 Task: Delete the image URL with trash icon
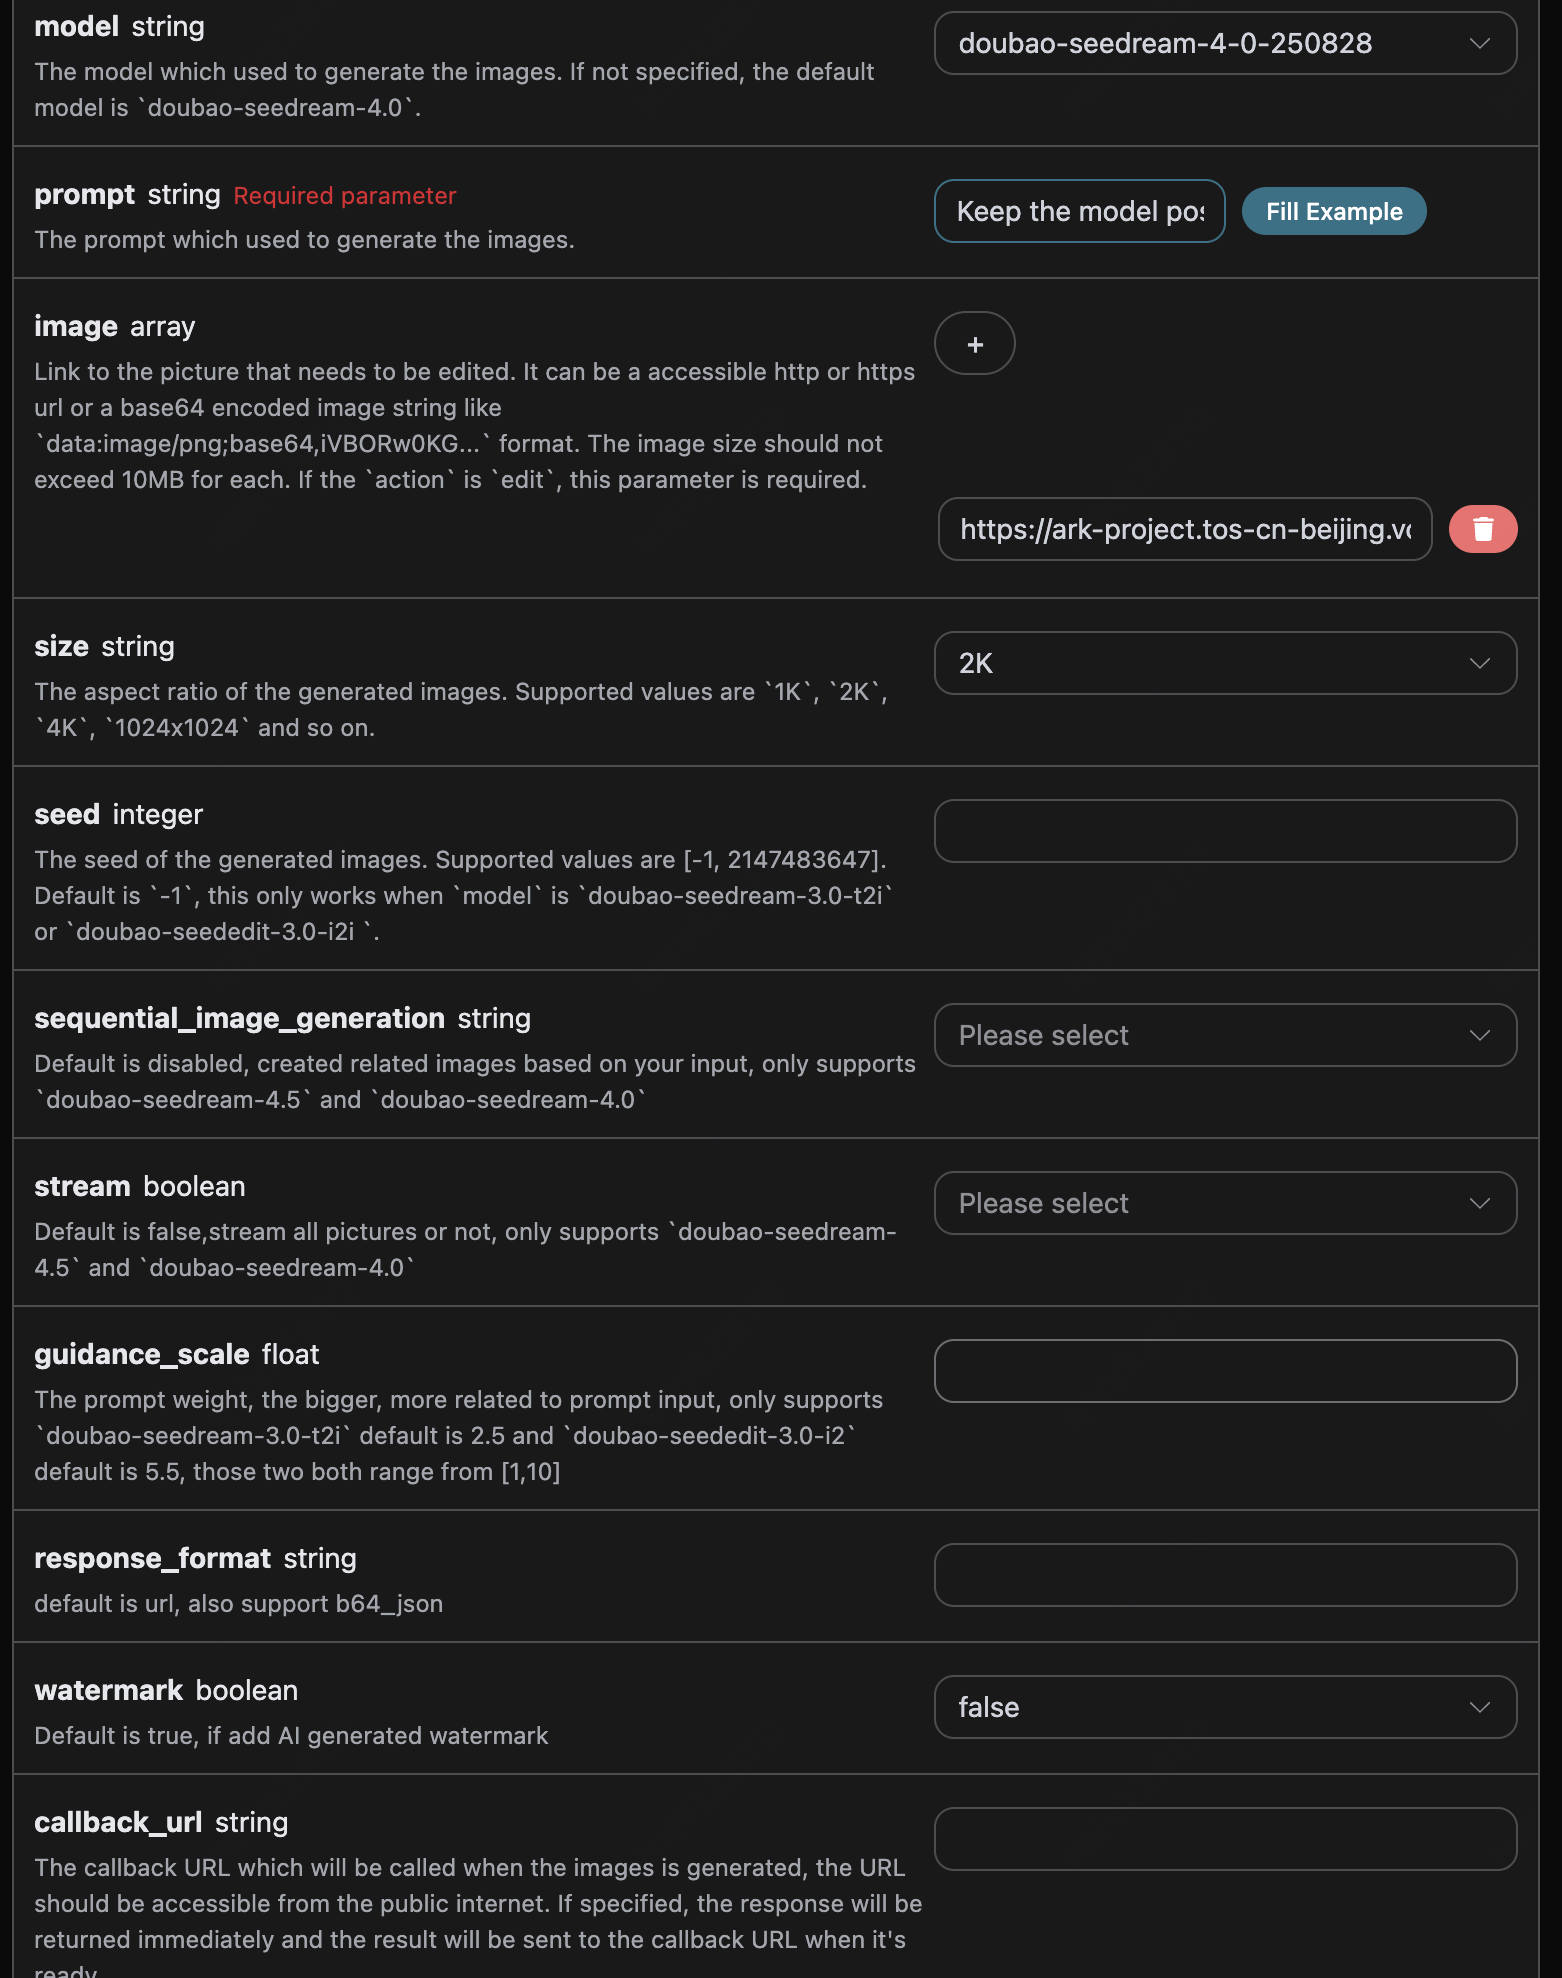[x=1482, y=529]
